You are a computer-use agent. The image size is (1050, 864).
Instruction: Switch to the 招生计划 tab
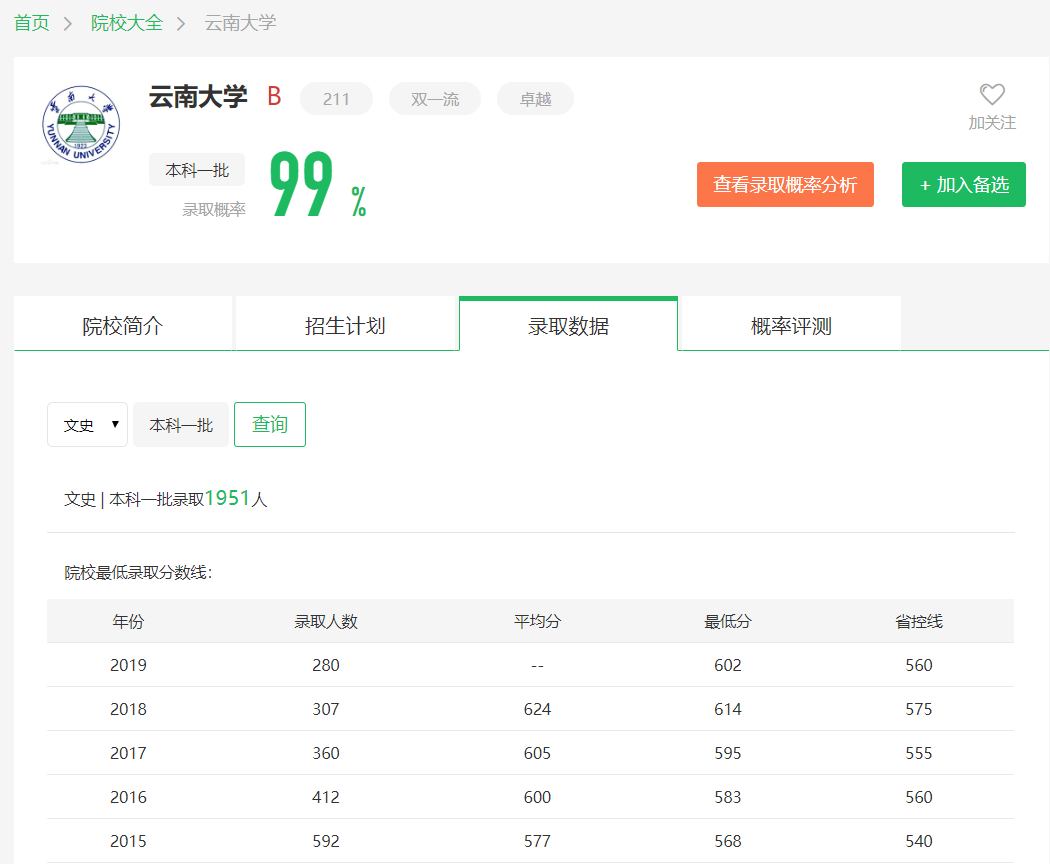pos(345,326)
